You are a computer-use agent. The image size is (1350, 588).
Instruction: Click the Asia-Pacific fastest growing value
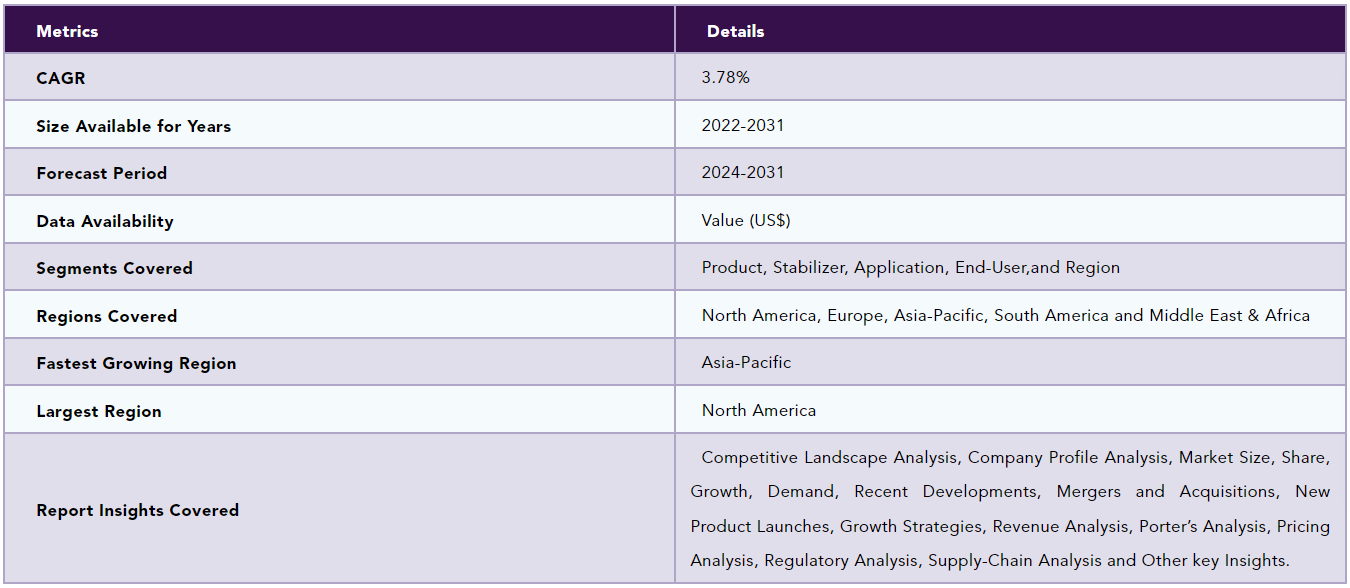746,362
